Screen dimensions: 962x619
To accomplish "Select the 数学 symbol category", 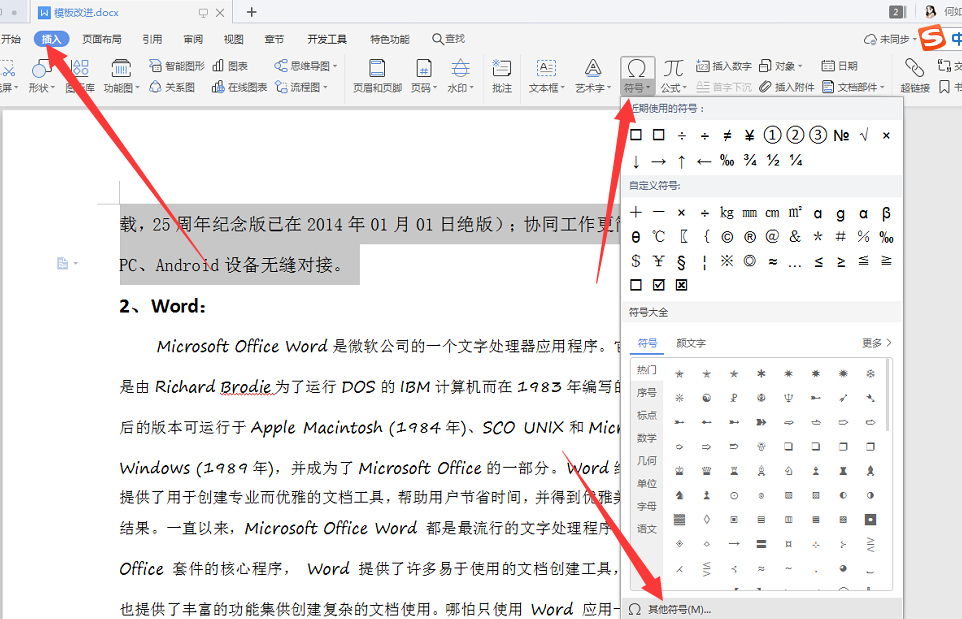I will [647, 438].
